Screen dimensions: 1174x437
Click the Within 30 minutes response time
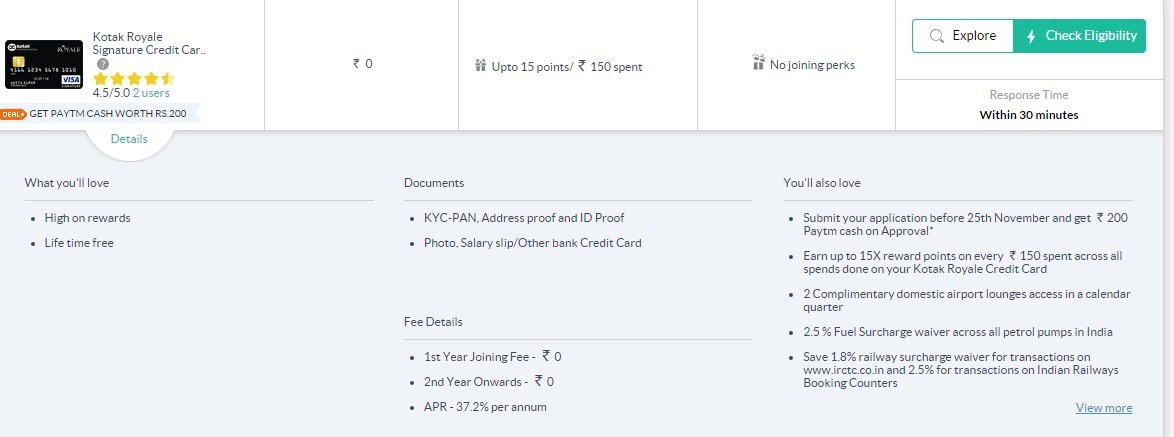[x=1029, y=115]
